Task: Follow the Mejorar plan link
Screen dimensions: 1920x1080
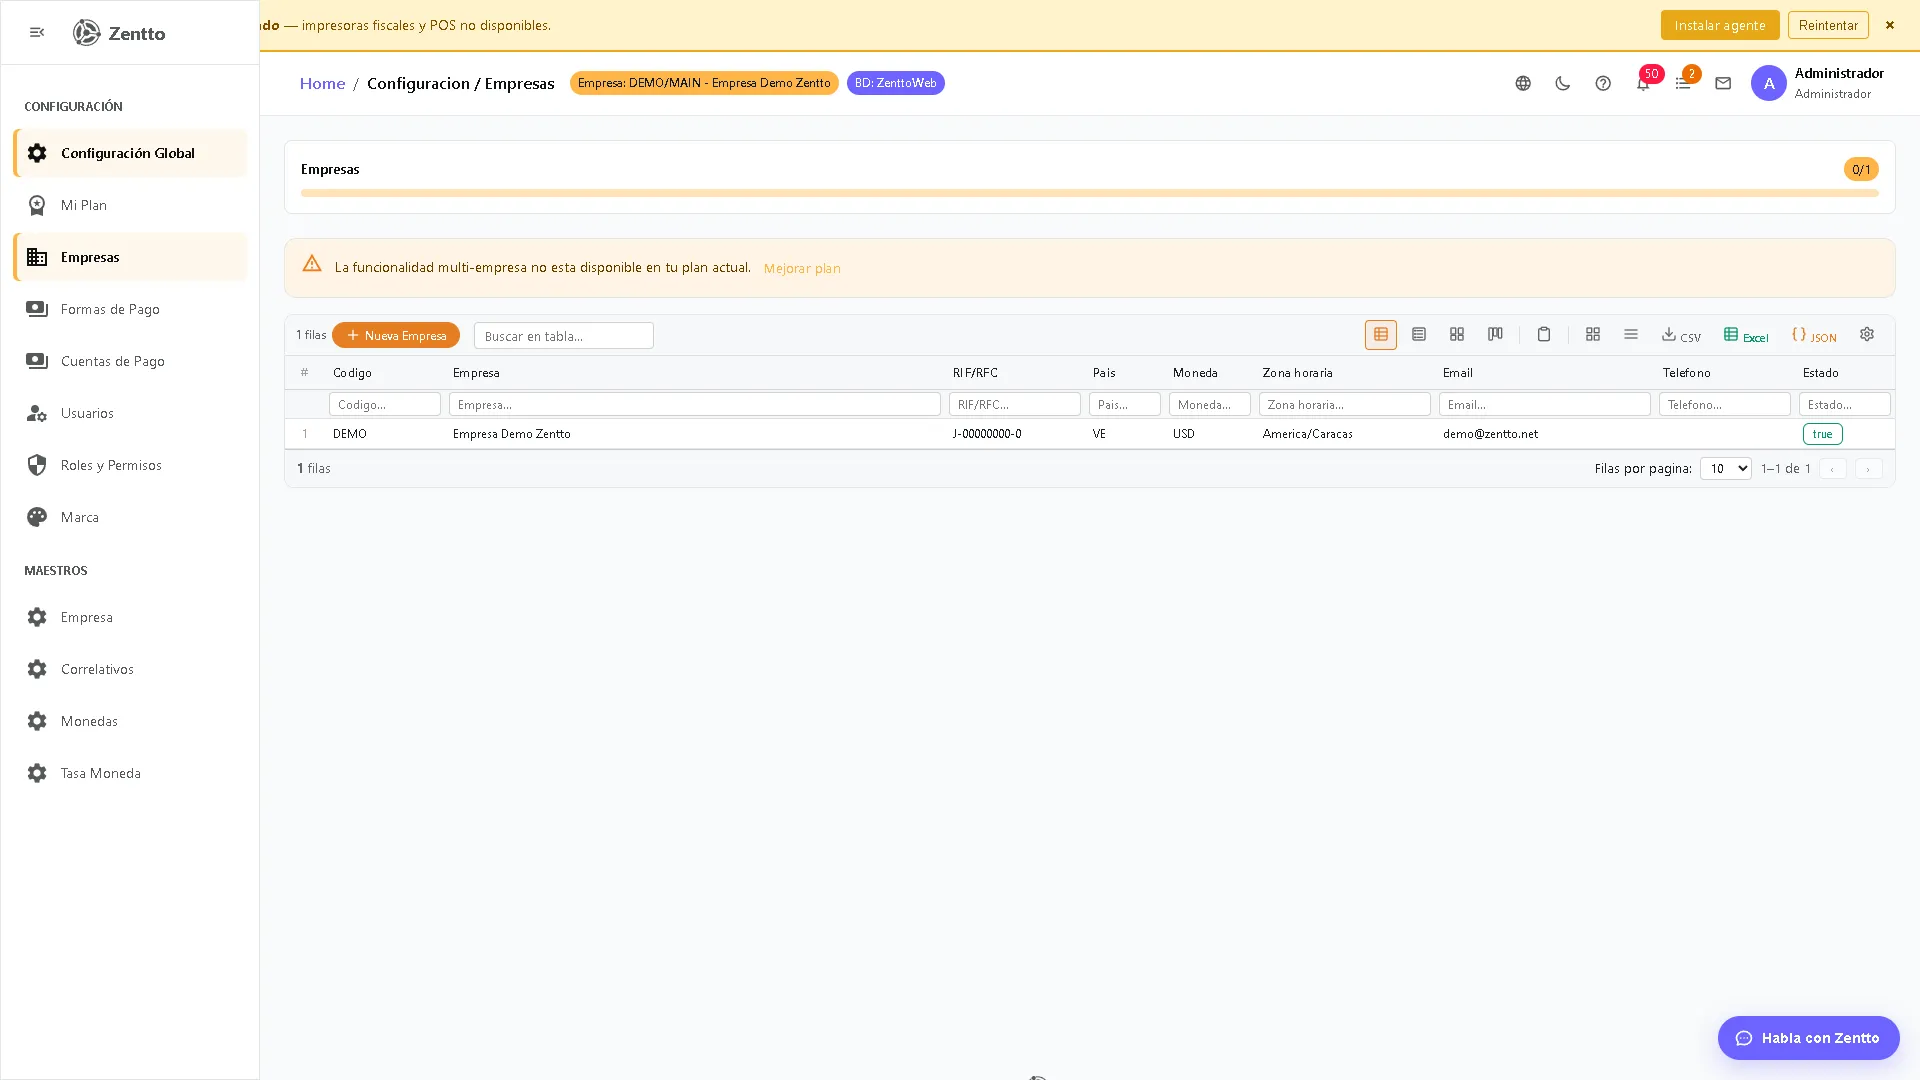Action: pyautogui.click(x=802, y=268)
